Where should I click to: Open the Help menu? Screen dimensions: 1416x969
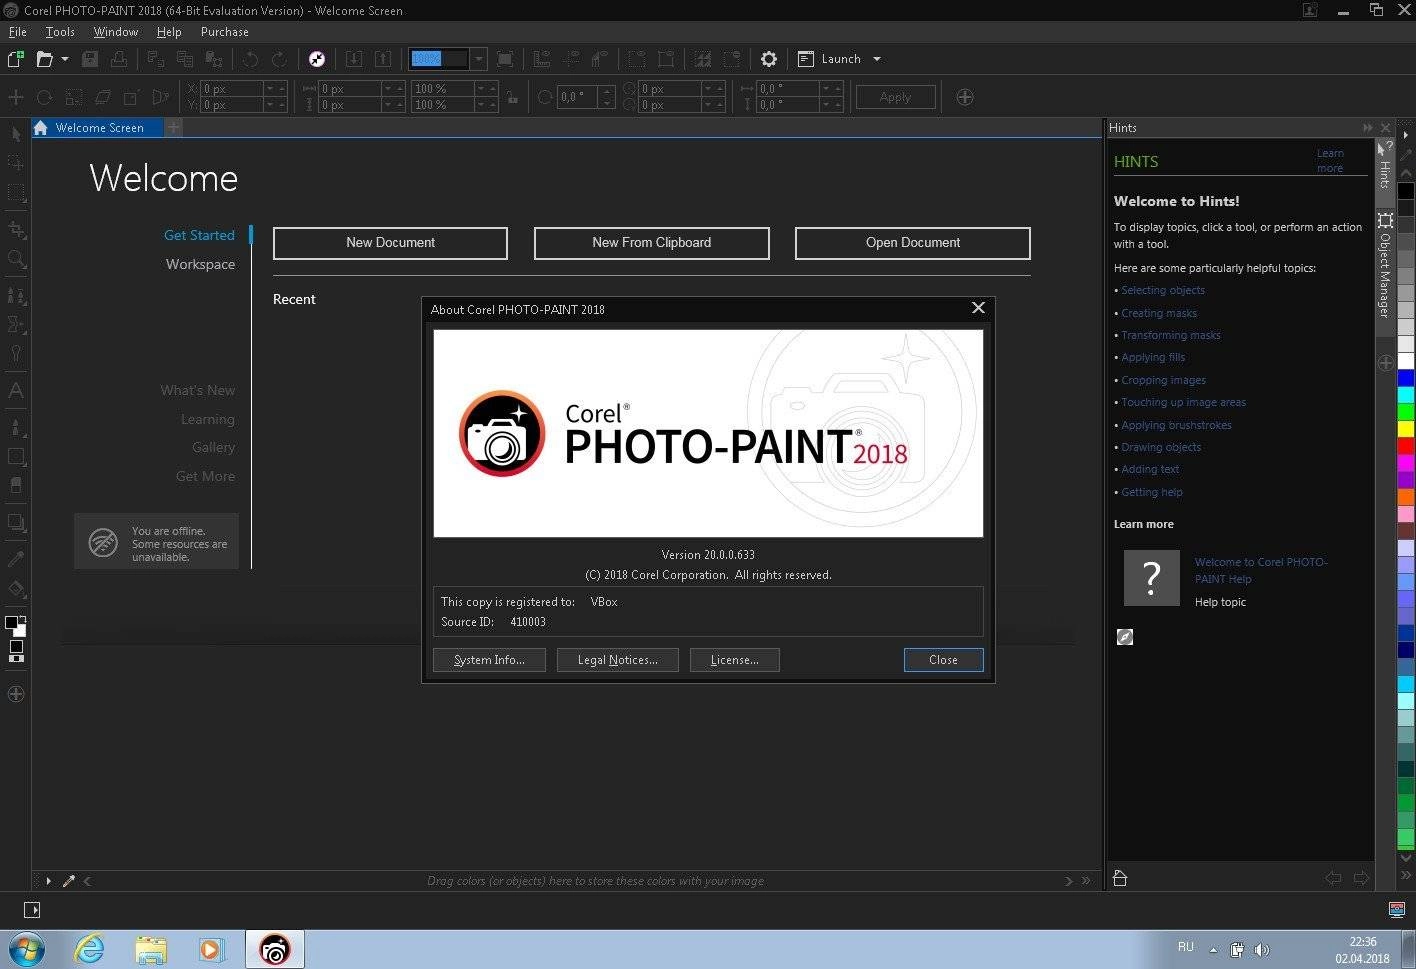169,32
